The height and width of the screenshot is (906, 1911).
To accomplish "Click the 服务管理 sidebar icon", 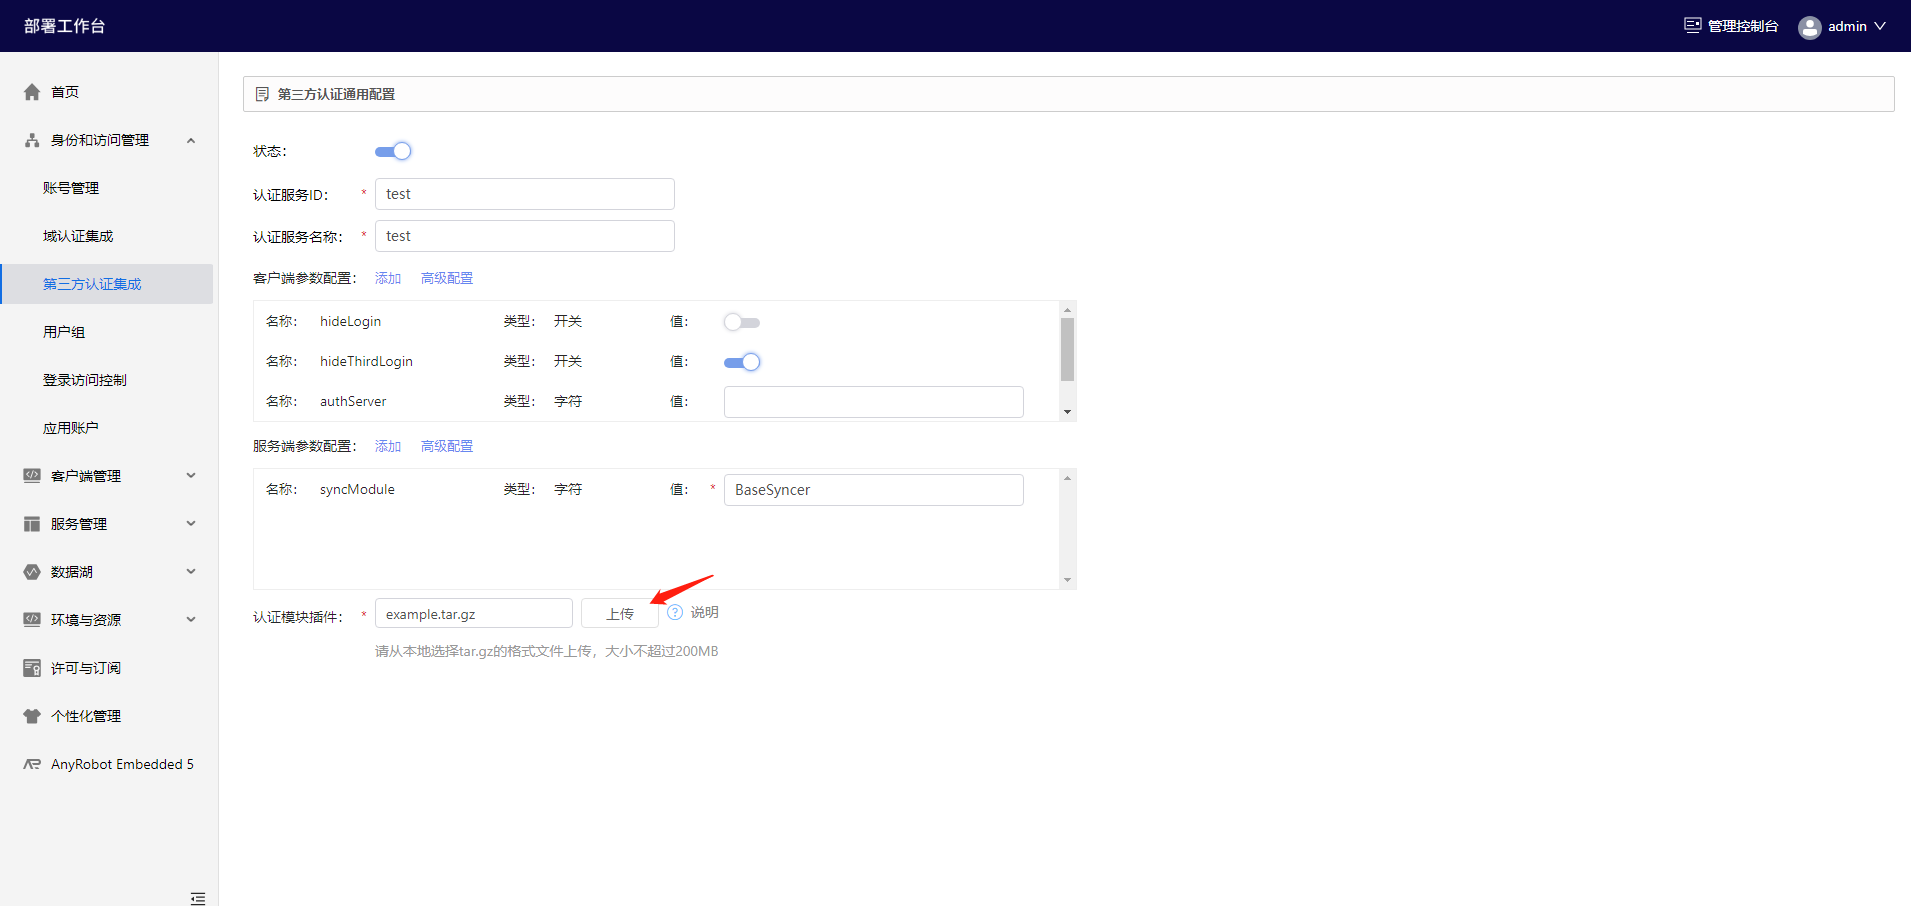I will 32,524.
